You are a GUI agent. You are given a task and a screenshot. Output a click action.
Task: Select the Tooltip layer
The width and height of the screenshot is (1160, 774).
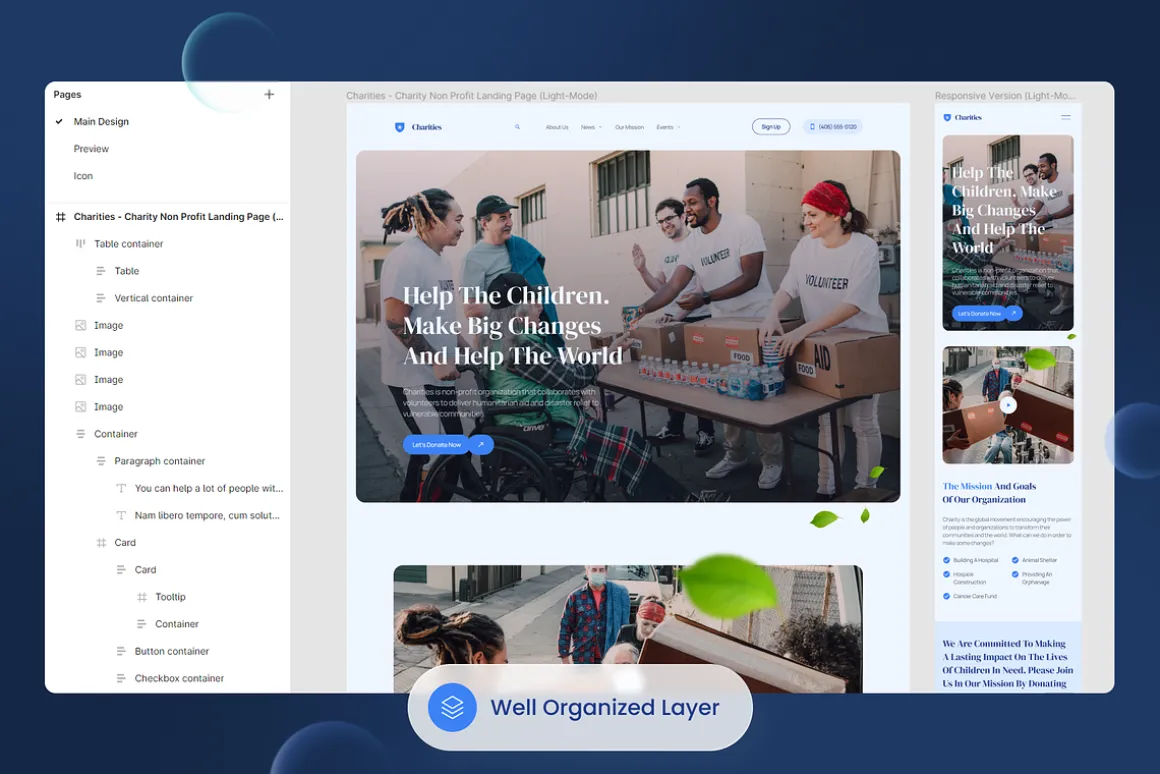click(170, 596)
